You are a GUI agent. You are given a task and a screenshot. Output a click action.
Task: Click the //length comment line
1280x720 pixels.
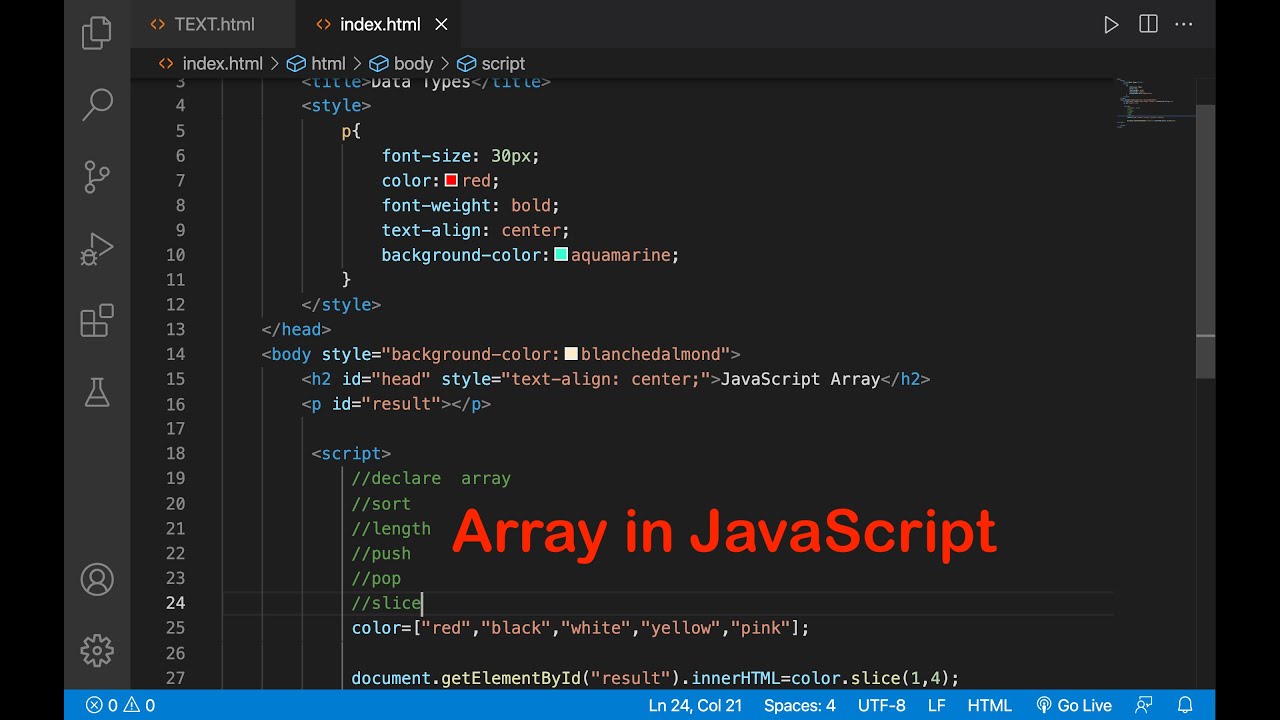[x=391, y=528]
